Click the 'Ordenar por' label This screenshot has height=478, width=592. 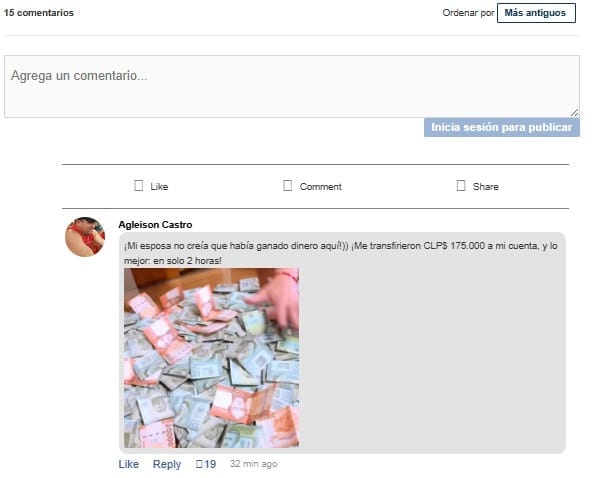click(468, 13)
